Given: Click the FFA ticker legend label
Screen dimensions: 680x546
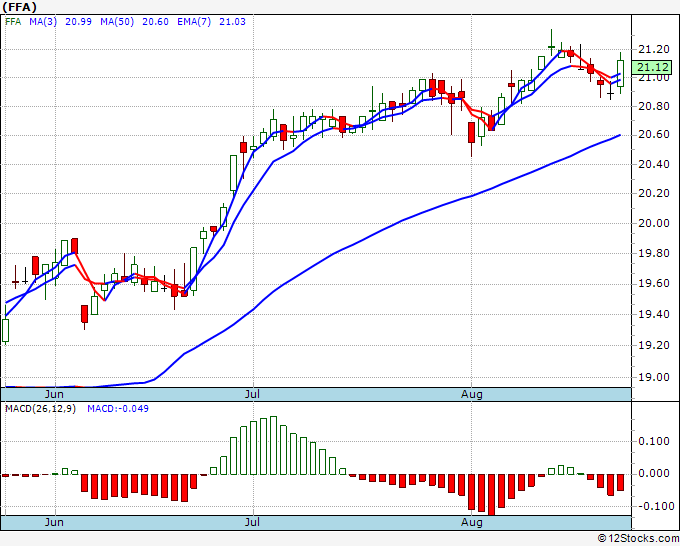Looking at the screenshot, I should click(x=13, y=22).
